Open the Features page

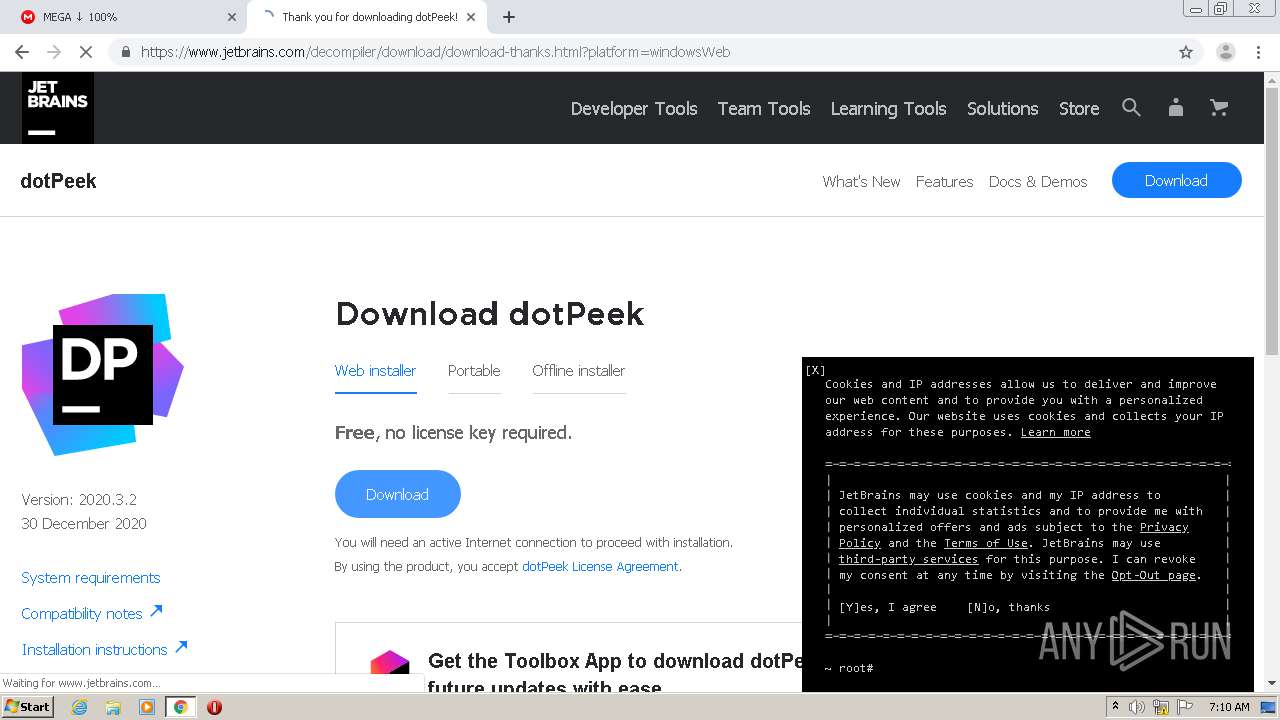[944, 181]
